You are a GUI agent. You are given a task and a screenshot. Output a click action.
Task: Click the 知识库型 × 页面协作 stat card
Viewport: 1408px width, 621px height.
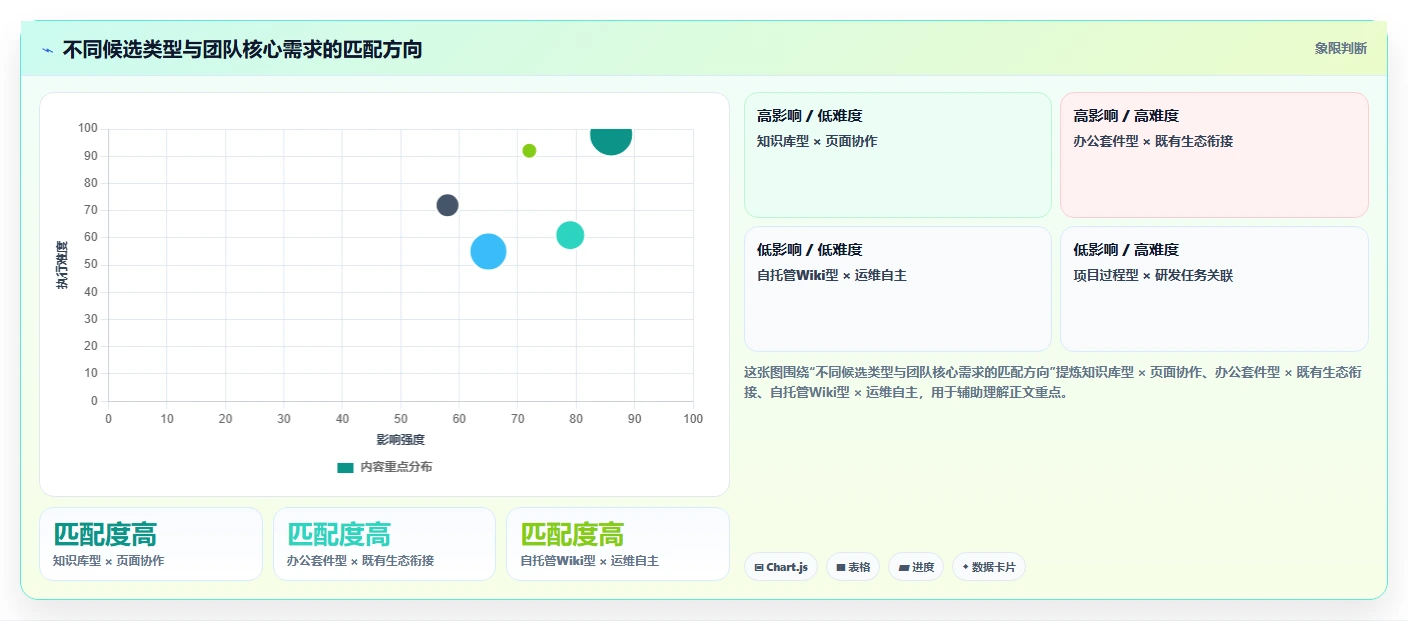pos(151,544)
